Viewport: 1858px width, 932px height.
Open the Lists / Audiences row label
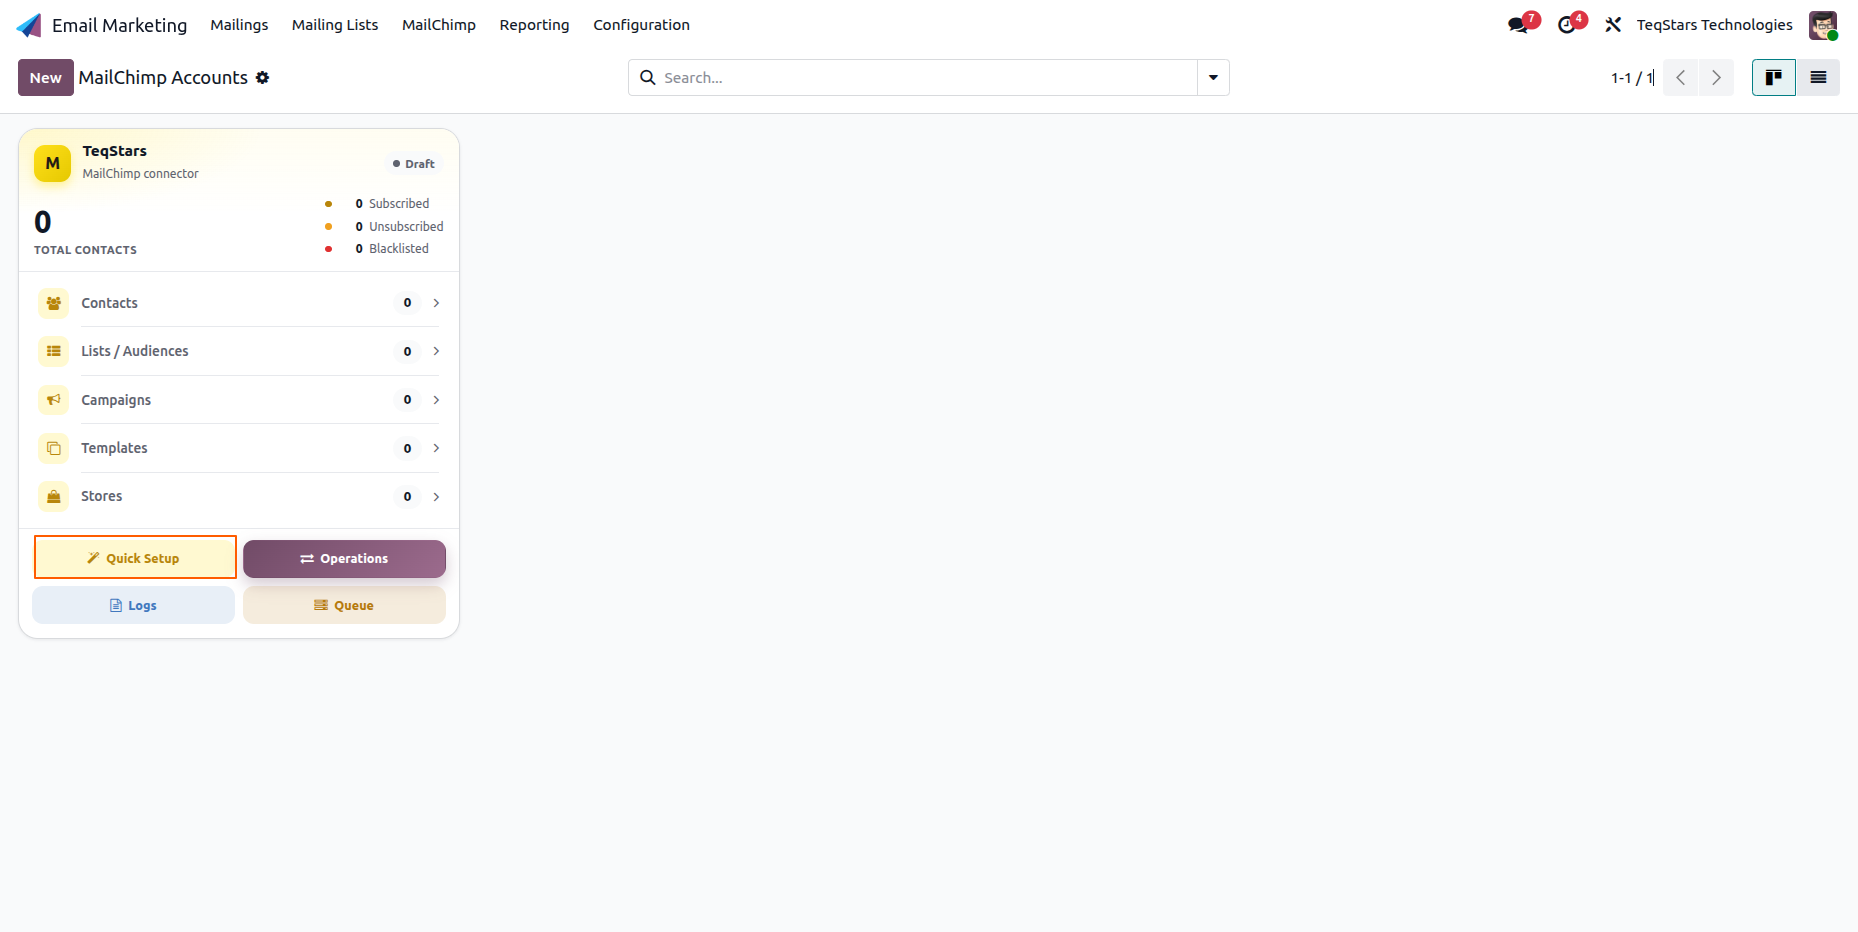click(134, 351)
